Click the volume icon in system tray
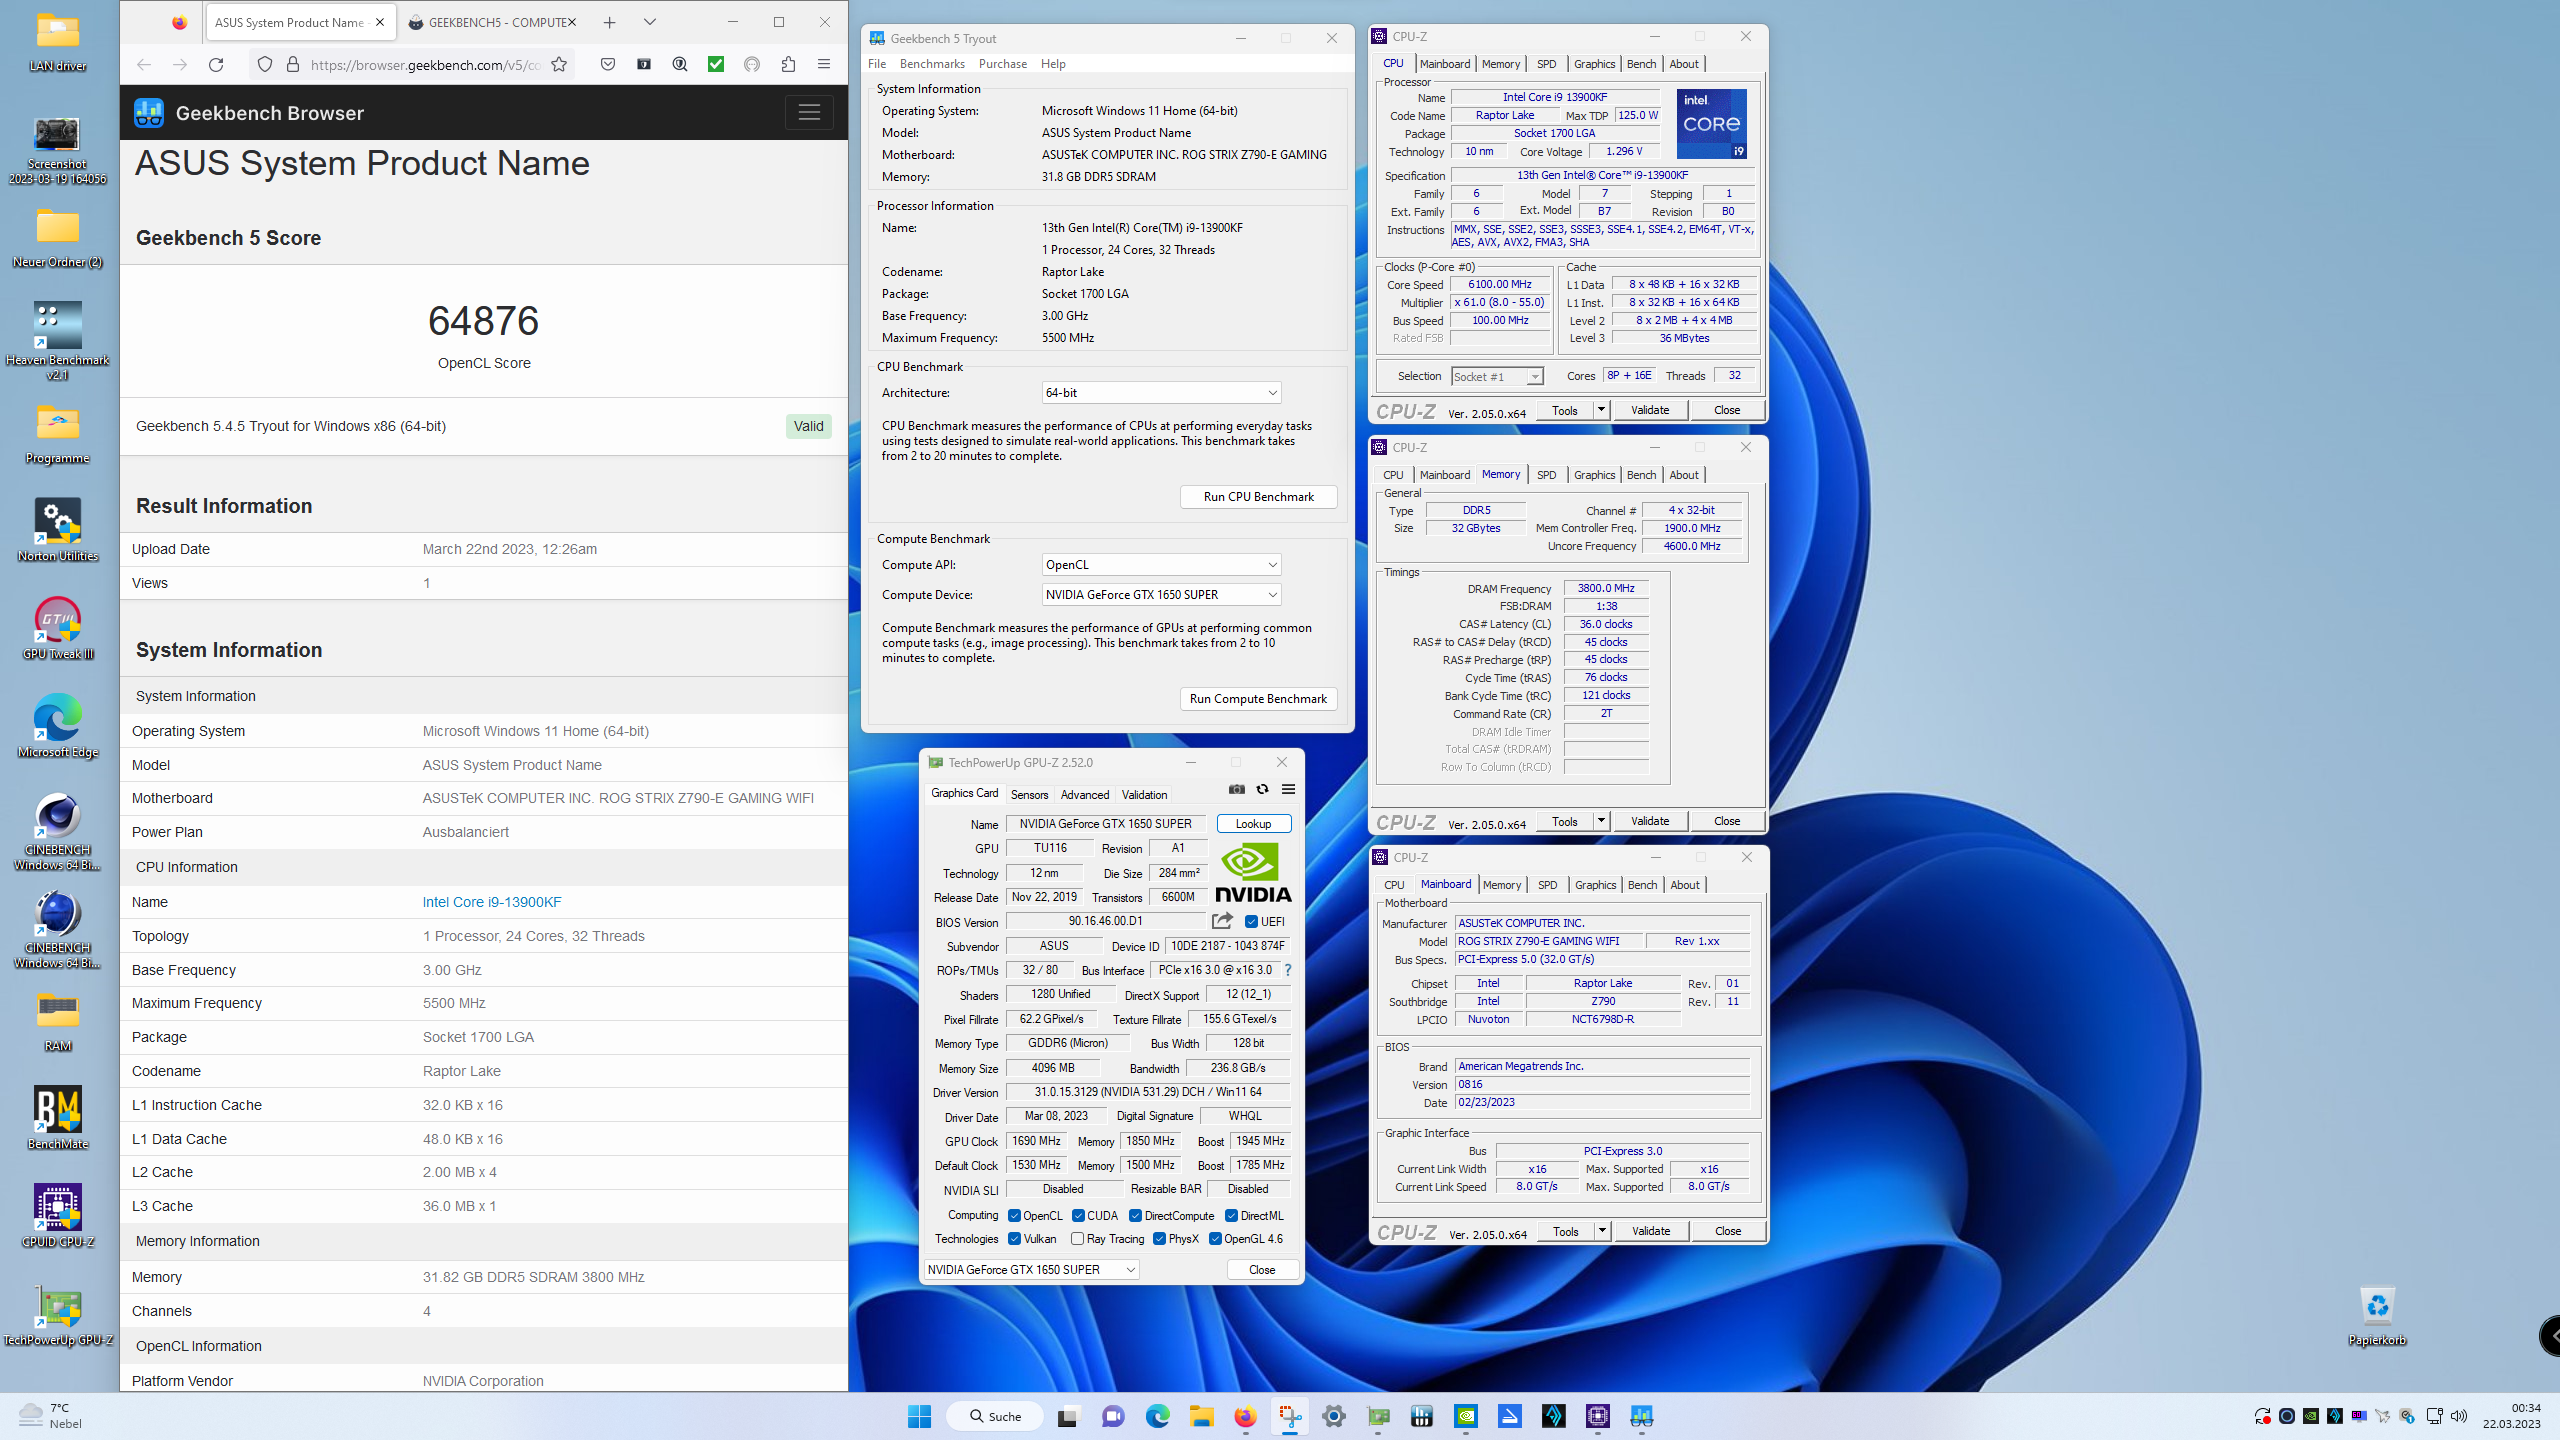The width and height of the screenshot is (2560, 1440). coord(2459,1416)
